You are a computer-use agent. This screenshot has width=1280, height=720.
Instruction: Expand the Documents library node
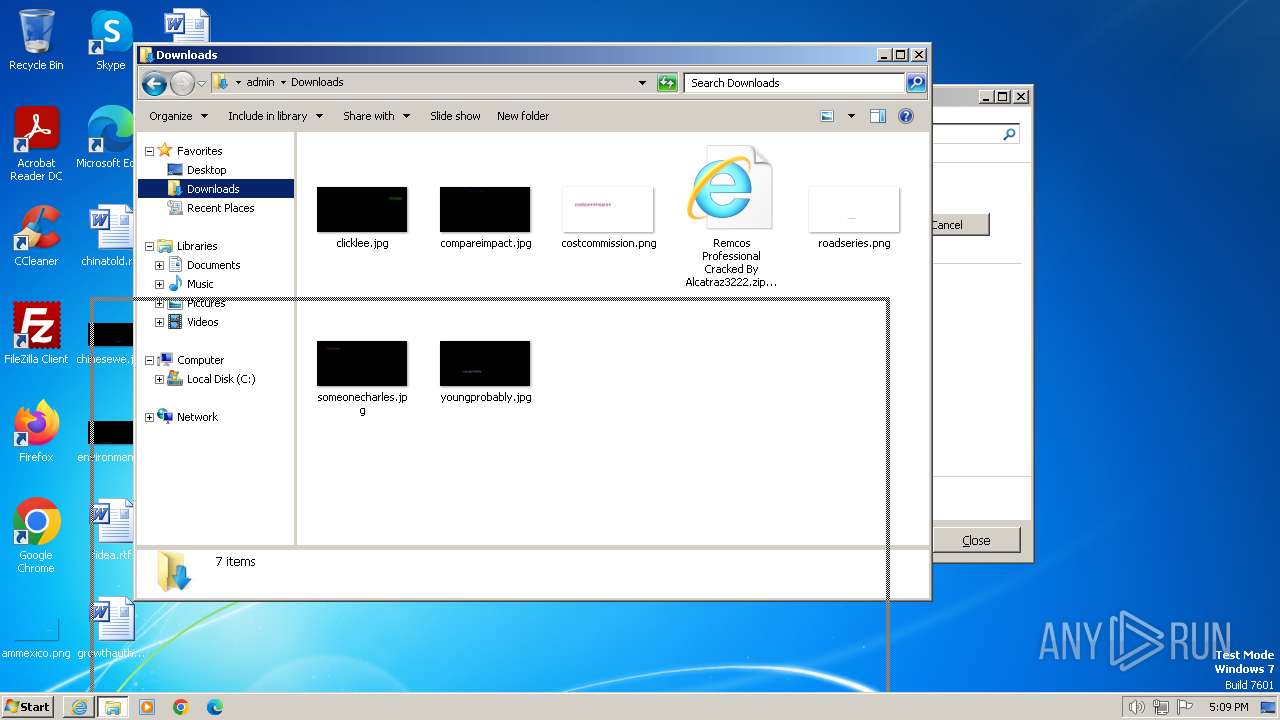tap(159, 265)
